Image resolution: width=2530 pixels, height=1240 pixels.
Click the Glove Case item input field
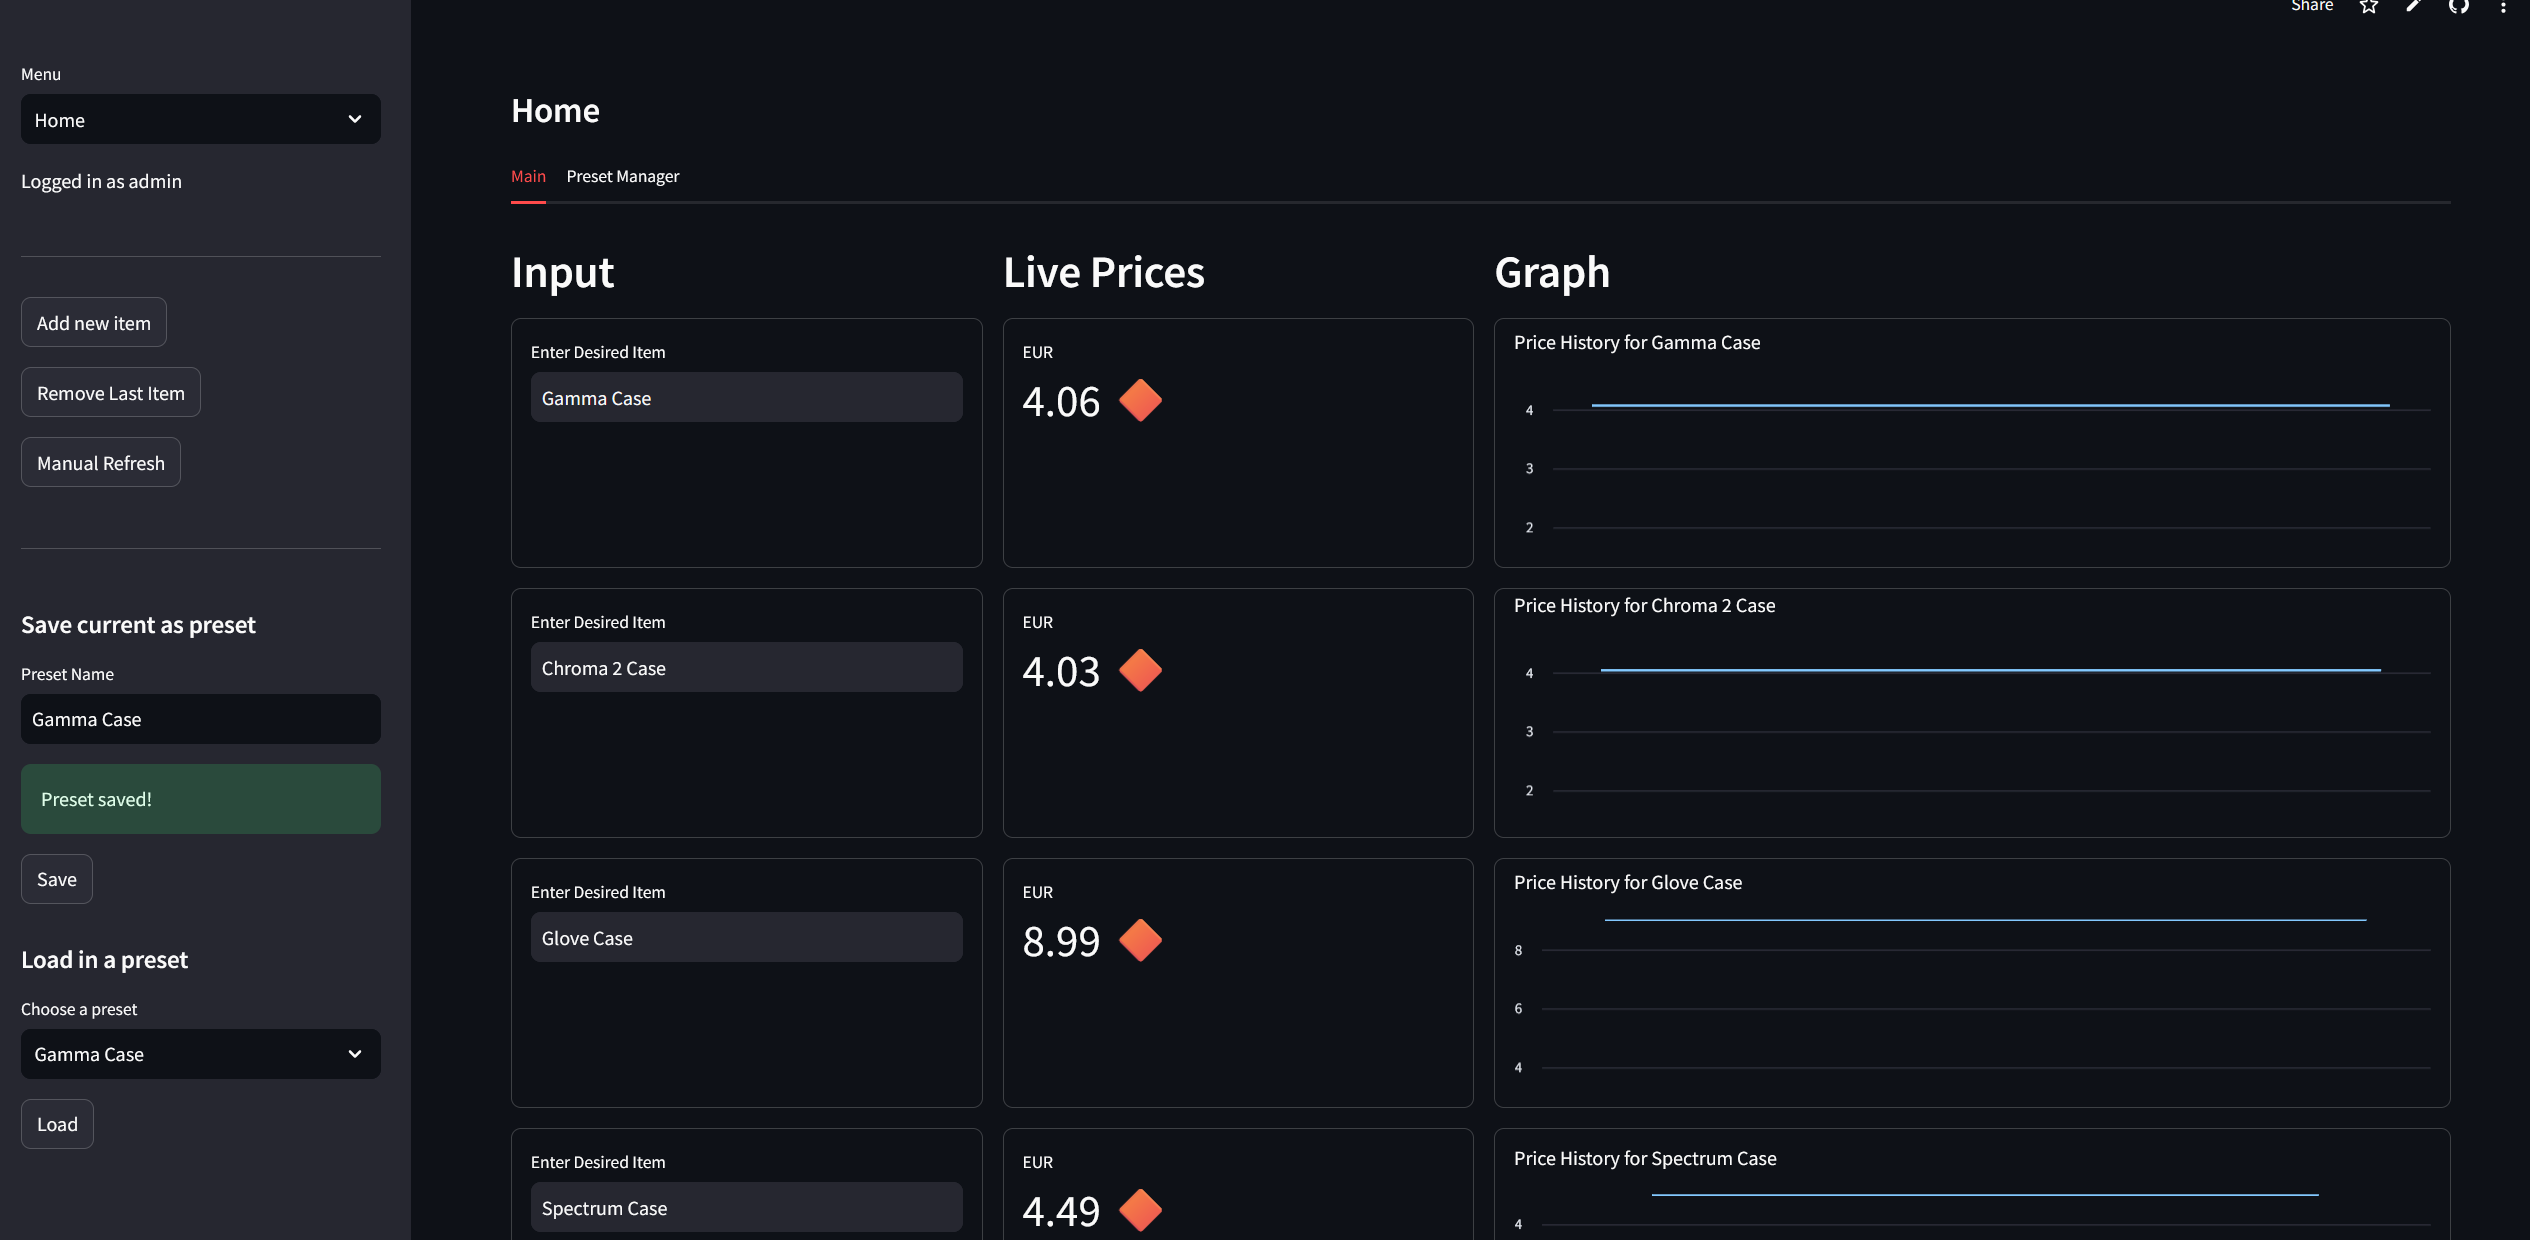(746, 938)
